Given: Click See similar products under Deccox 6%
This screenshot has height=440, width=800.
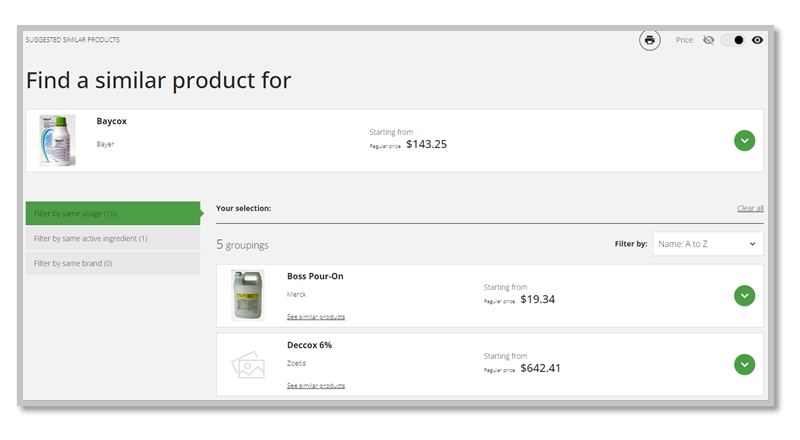Looking at the screenshot, I should tap(316, 385).
